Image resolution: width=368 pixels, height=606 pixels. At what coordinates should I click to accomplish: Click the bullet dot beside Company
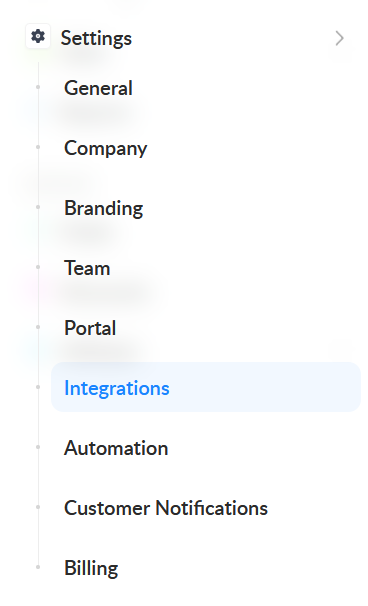tap(38, 147)
